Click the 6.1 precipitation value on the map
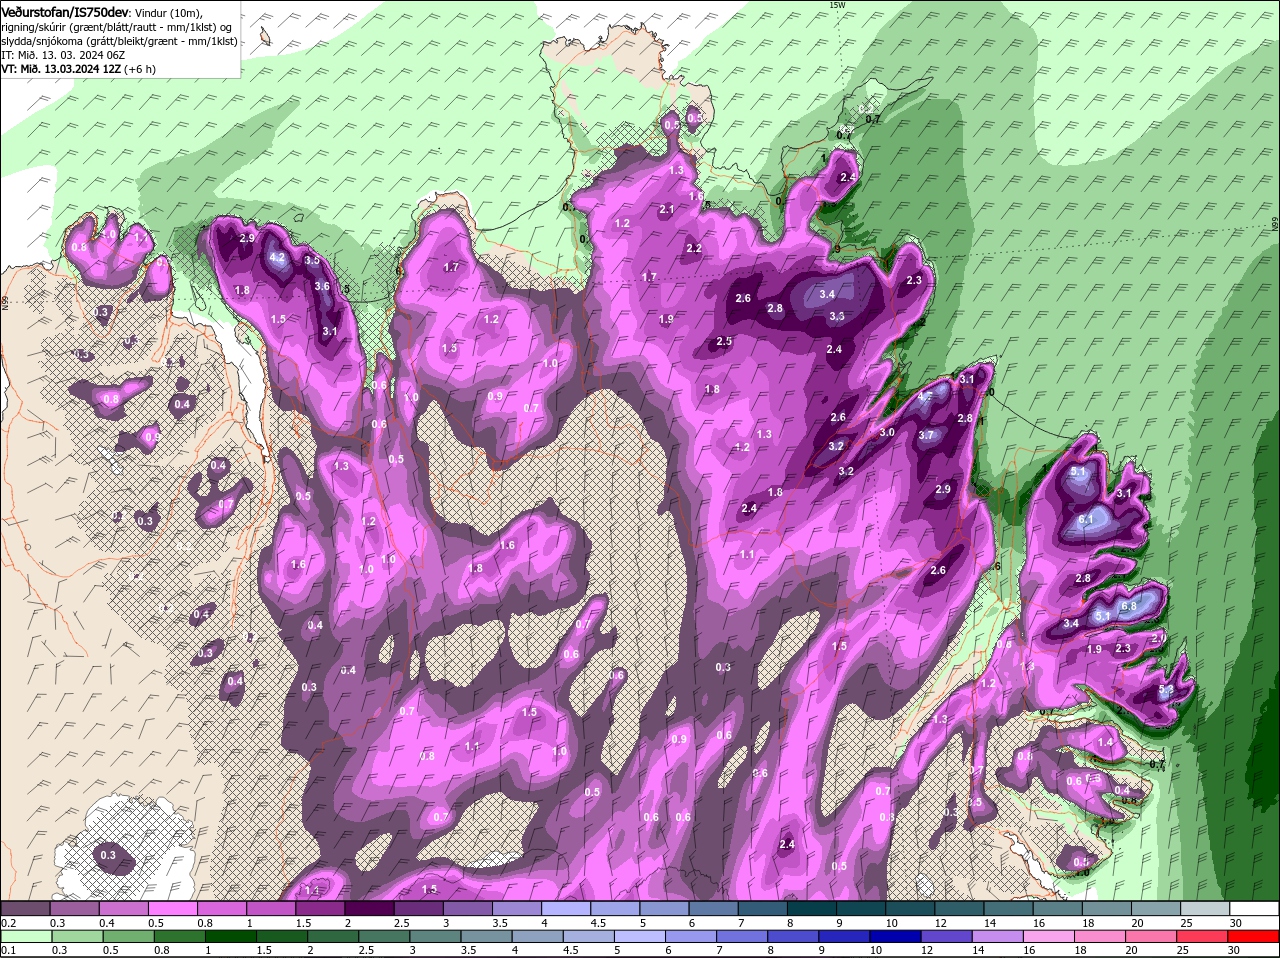Screen dimensions: 1280x958 (1087, 520)
